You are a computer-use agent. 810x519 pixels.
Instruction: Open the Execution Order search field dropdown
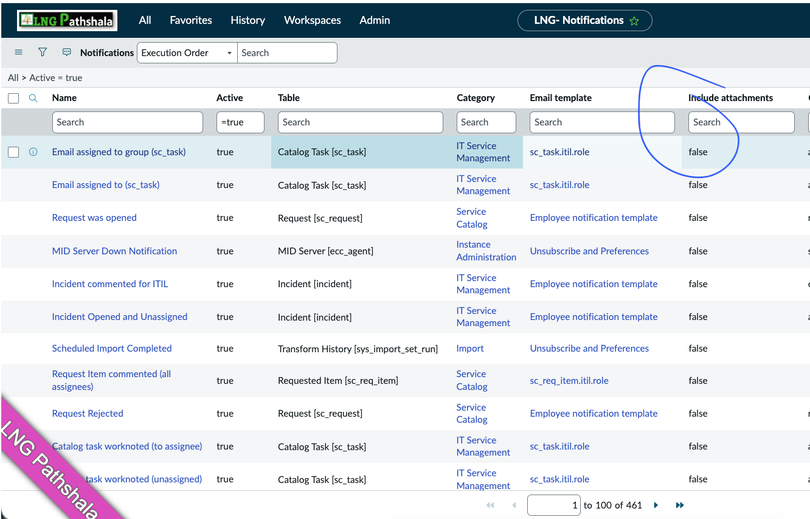pos(187,53)
